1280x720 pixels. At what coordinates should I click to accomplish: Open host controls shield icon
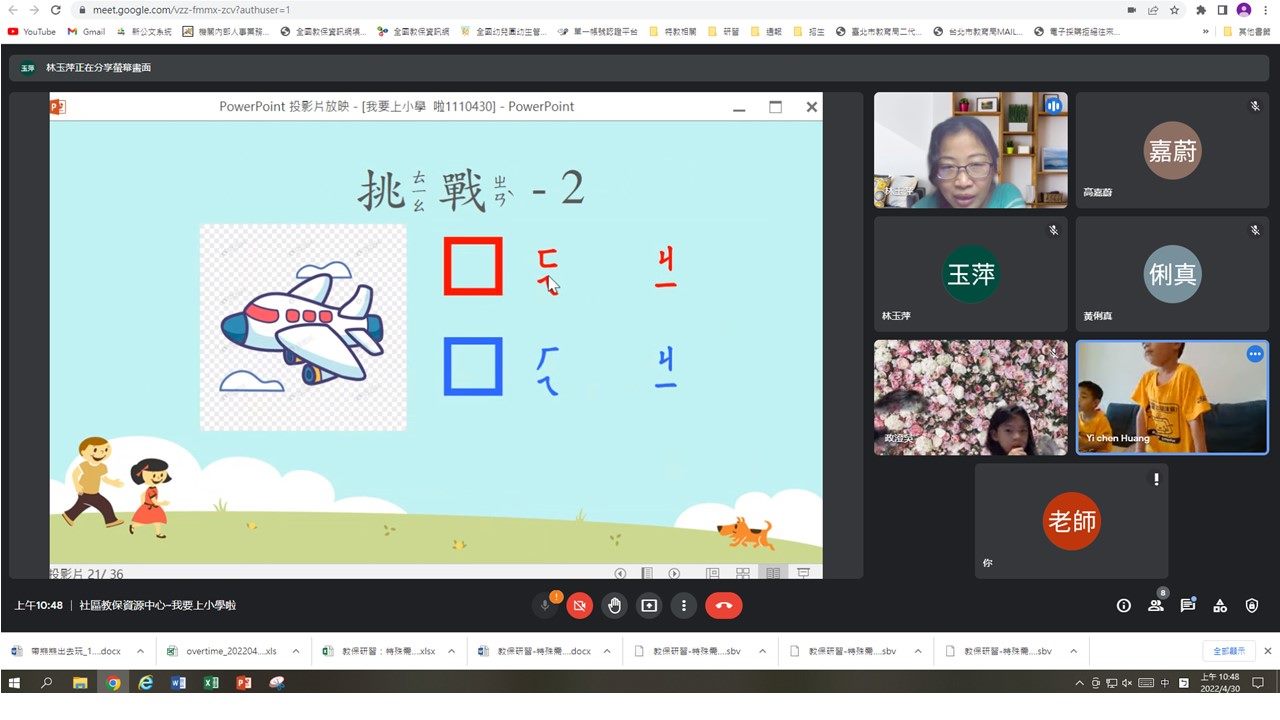tap(1251, 605)
